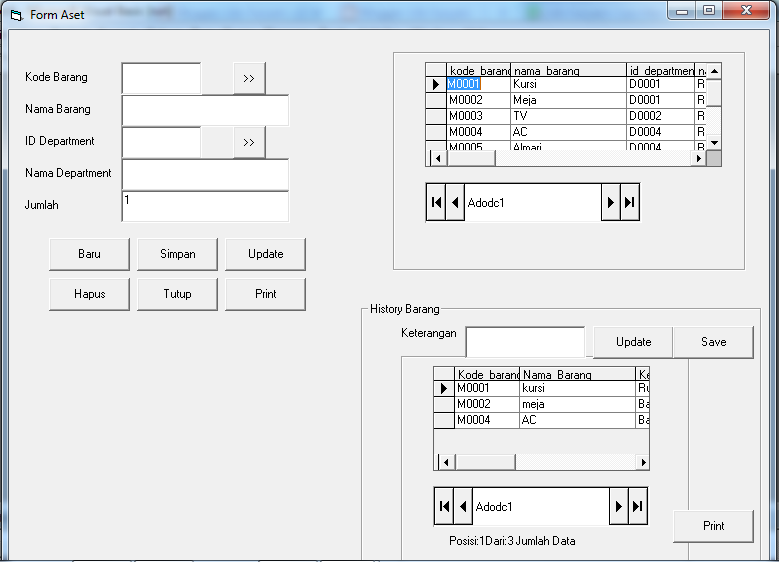
Task: Go to first record in History Adodc1
Action: [x=444, y=506]
